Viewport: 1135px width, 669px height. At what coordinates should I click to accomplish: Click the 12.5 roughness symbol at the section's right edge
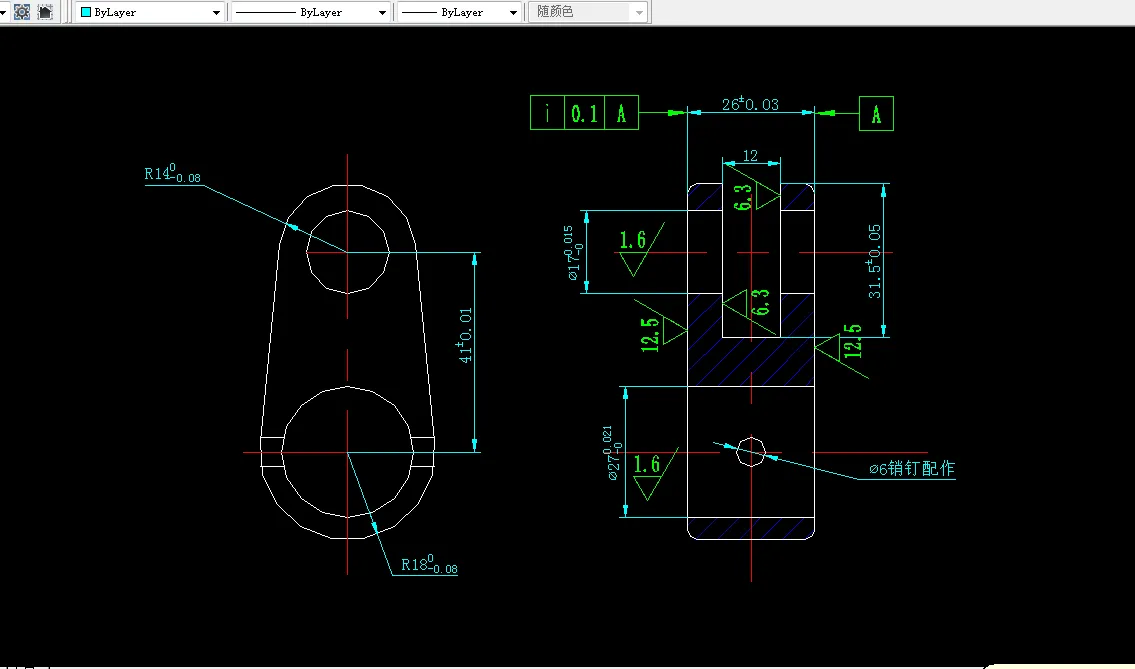click(843, 350)
